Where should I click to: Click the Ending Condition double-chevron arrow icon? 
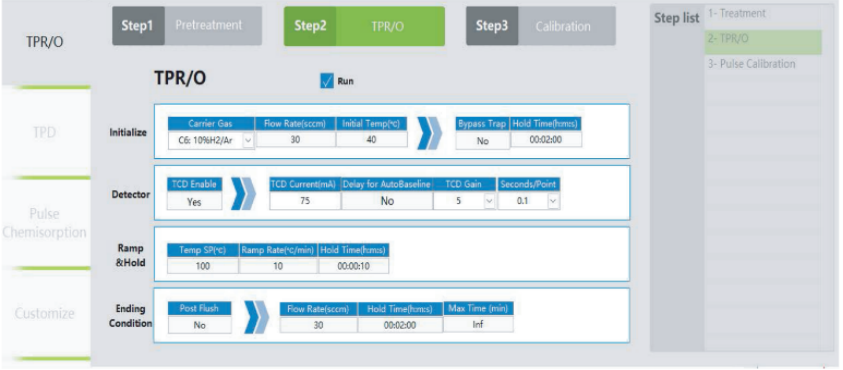click(x=256, y=317)
